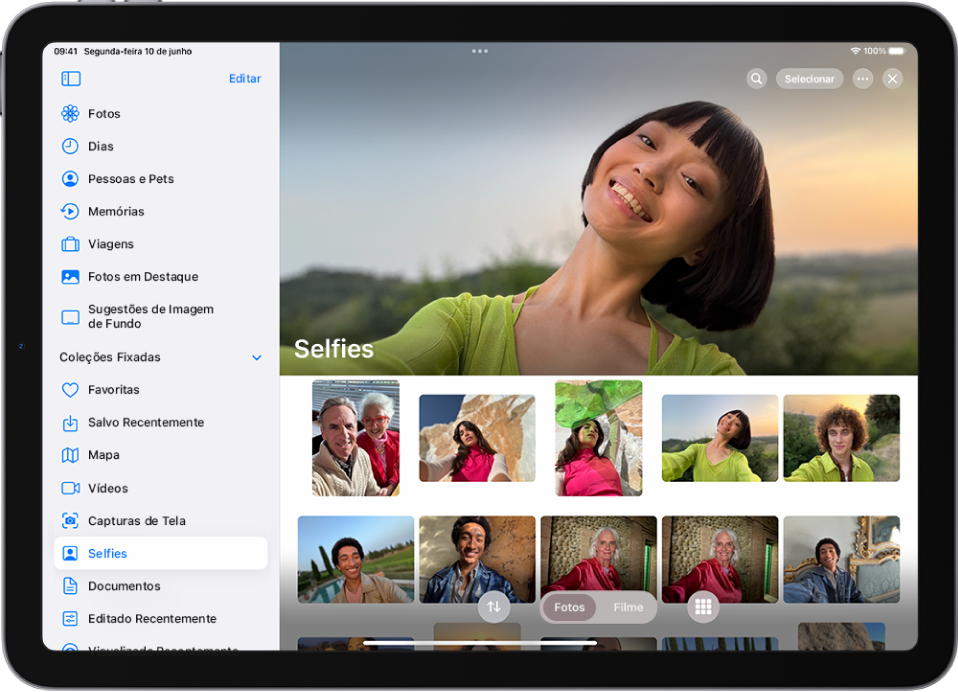Image resolution: width=958 pixels, height=692 pixels.
Task: Open Pessoas e Pets
Action: coord(131,179)
